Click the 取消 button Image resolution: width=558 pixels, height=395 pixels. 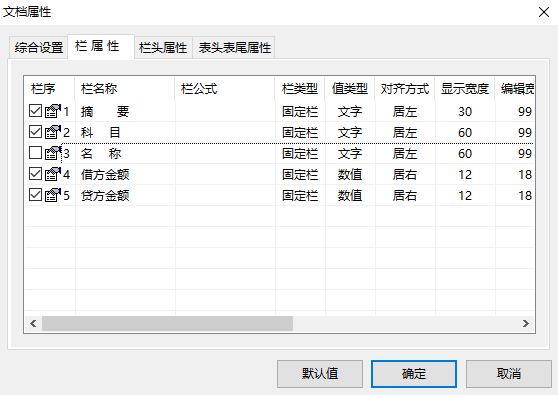click(509, 374)
